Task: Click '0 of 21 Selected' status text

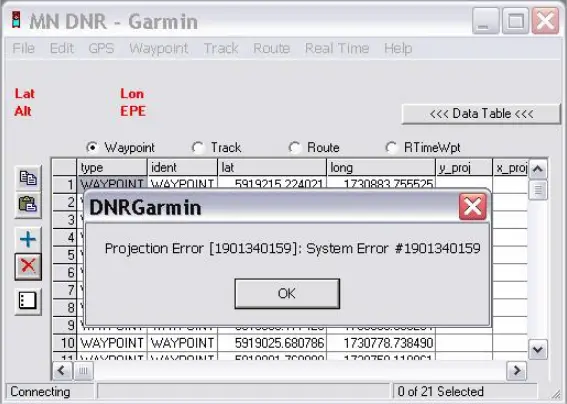Action: (x=440, y=391)
